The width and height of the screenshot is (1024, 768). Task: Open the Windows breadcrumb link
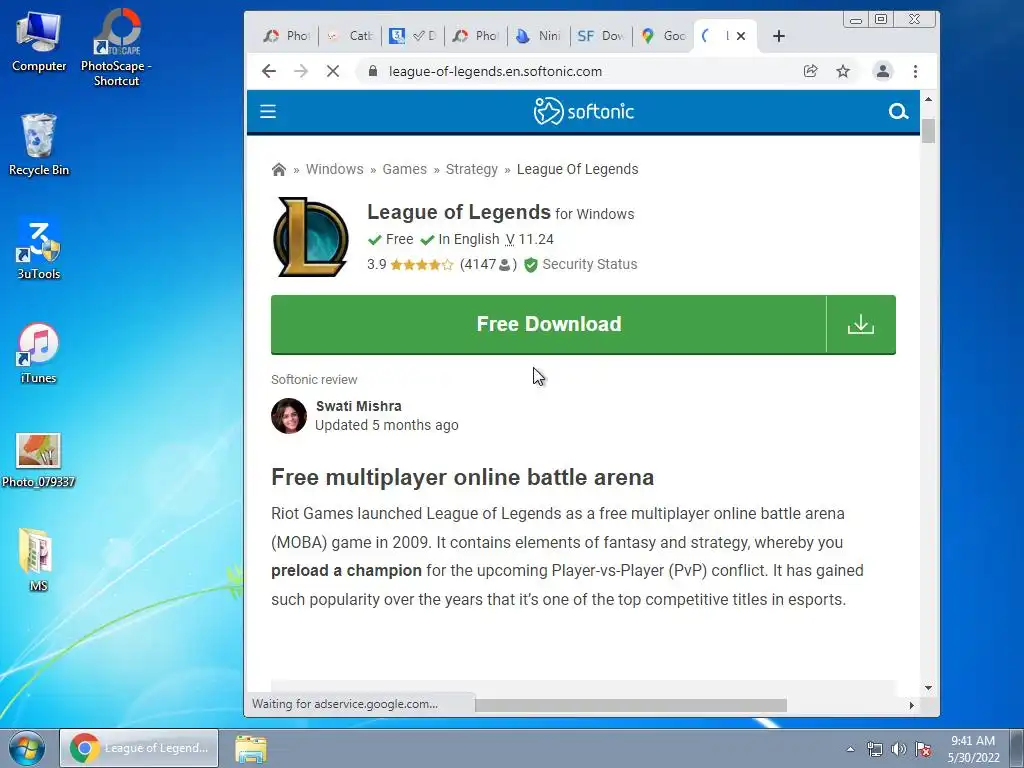(334, 170)
